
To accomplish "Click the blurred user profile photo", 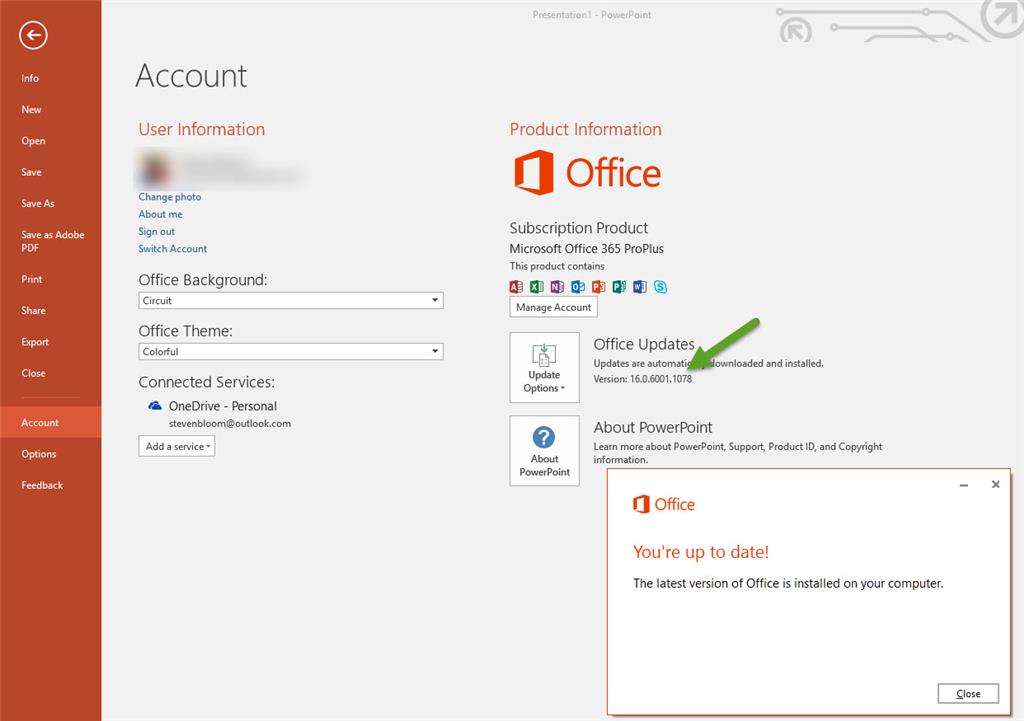I will 155,168.
